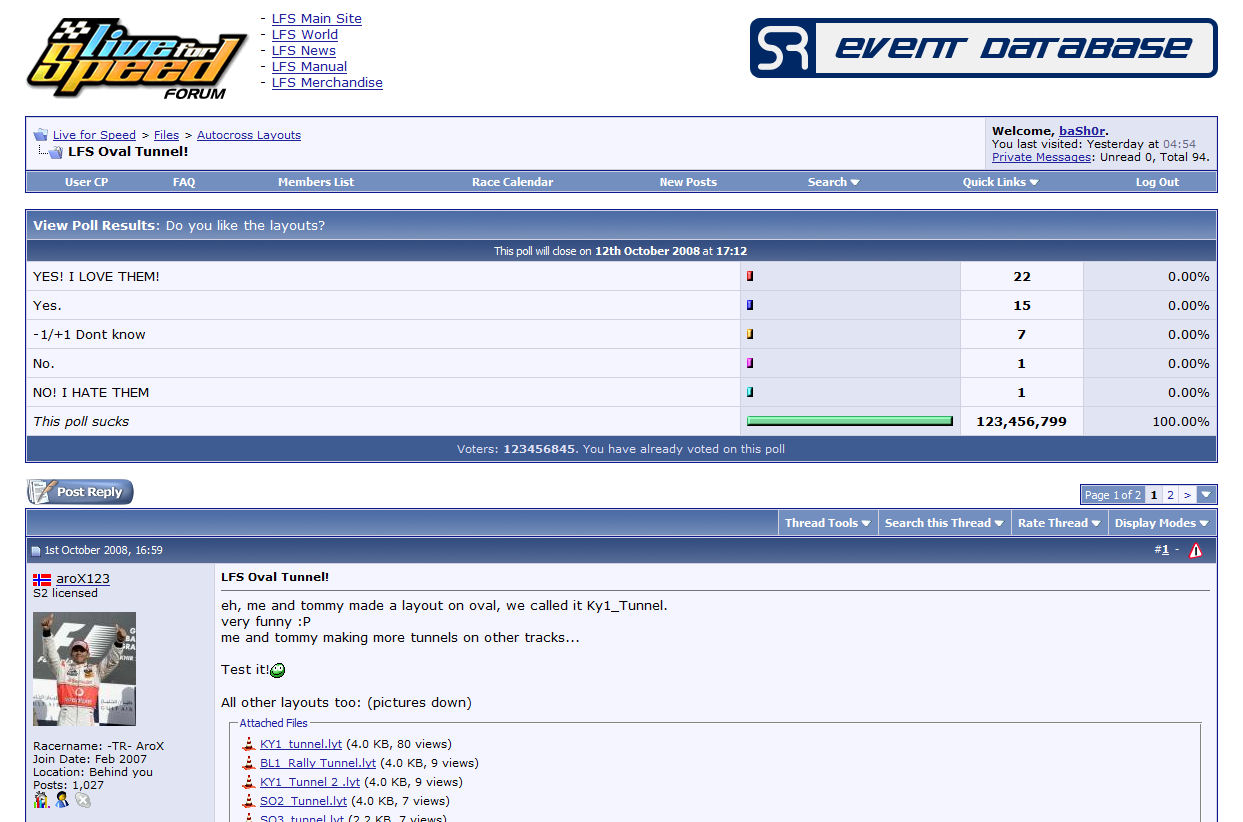Open the Quick Links dropdown
The image size is (1243, 822).
click(1001, 182)
